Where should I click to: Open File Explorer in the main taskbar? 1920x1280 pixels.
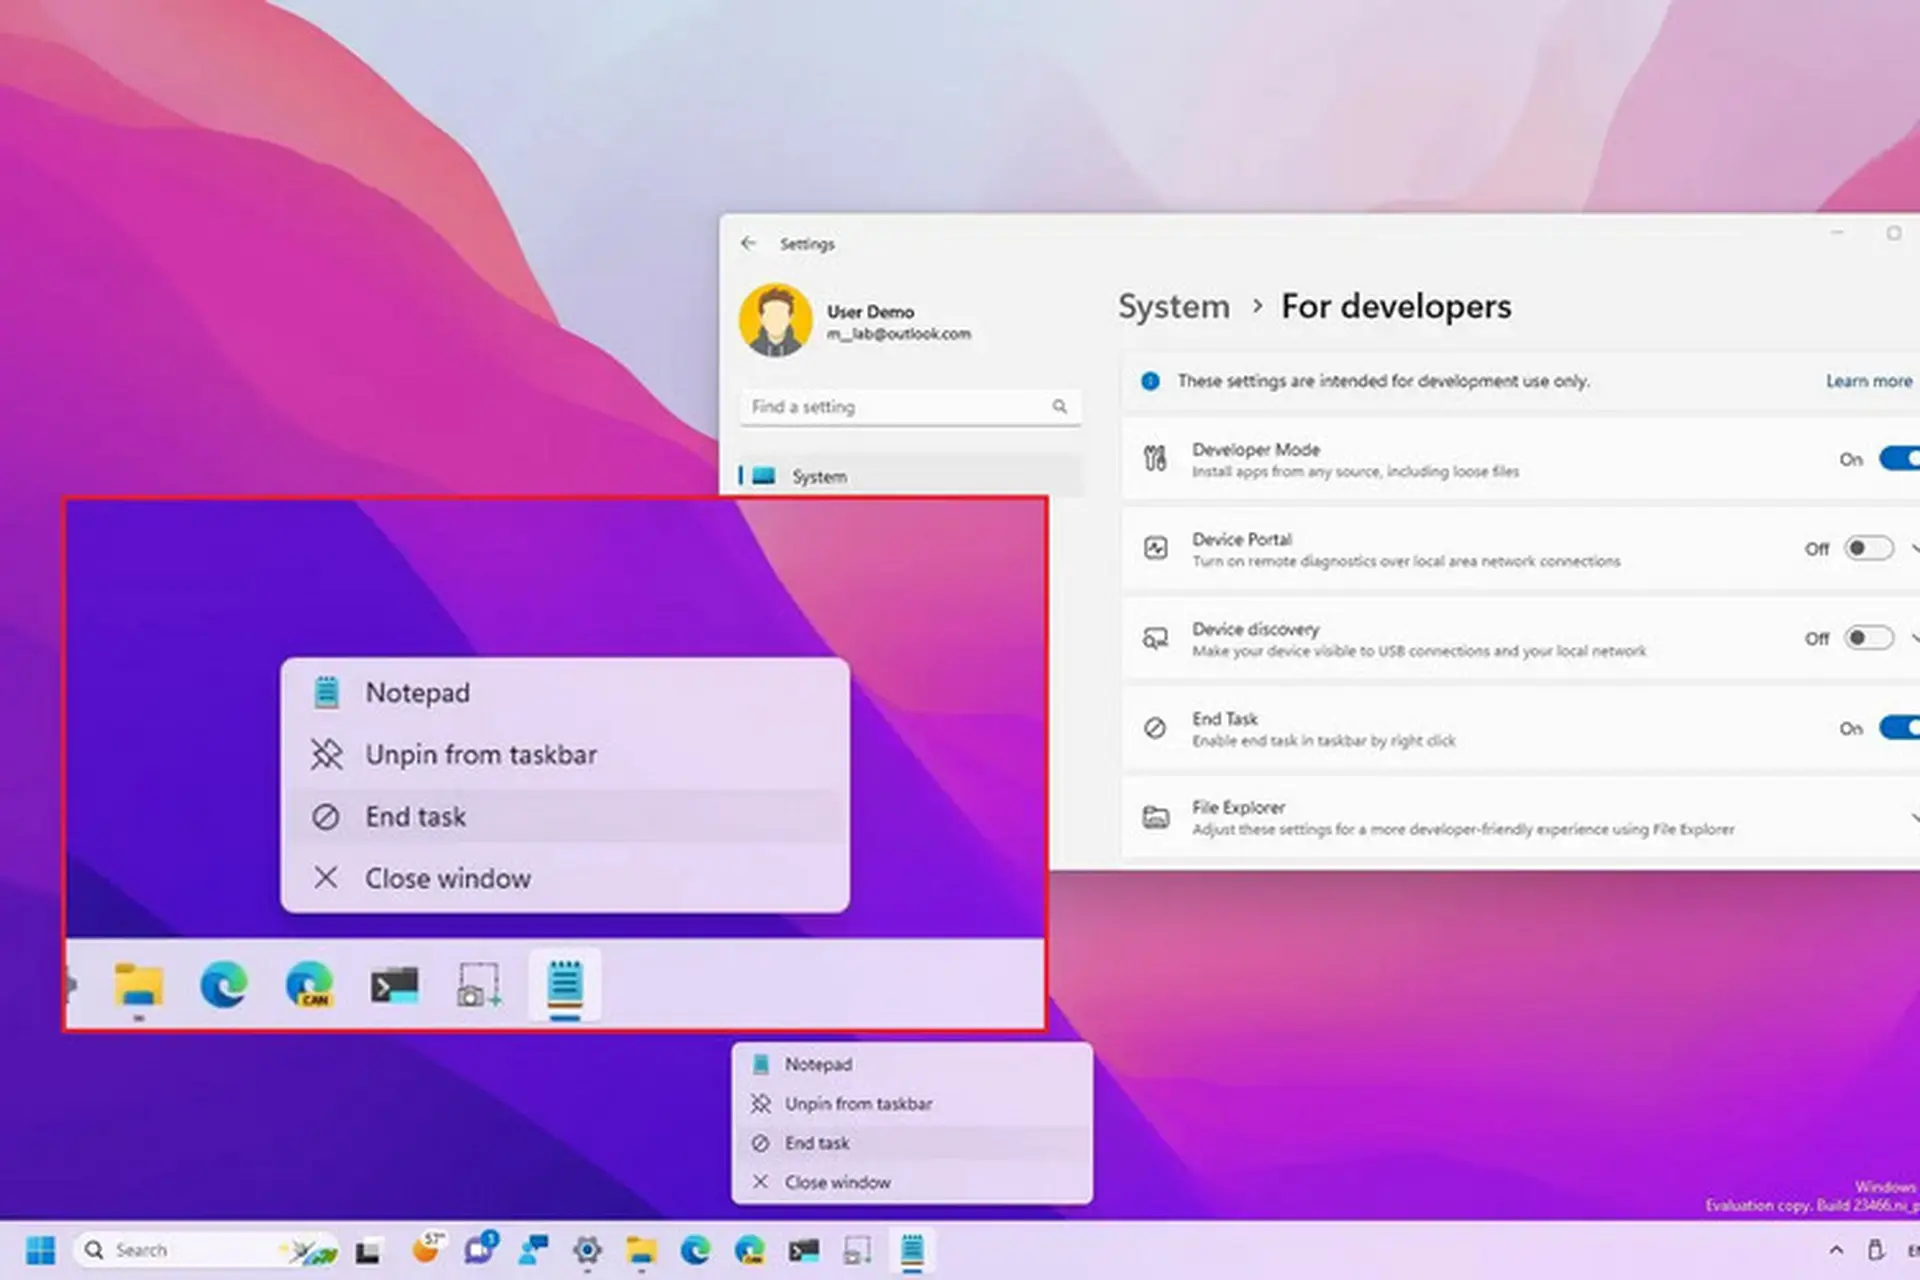pos(641,1250)
